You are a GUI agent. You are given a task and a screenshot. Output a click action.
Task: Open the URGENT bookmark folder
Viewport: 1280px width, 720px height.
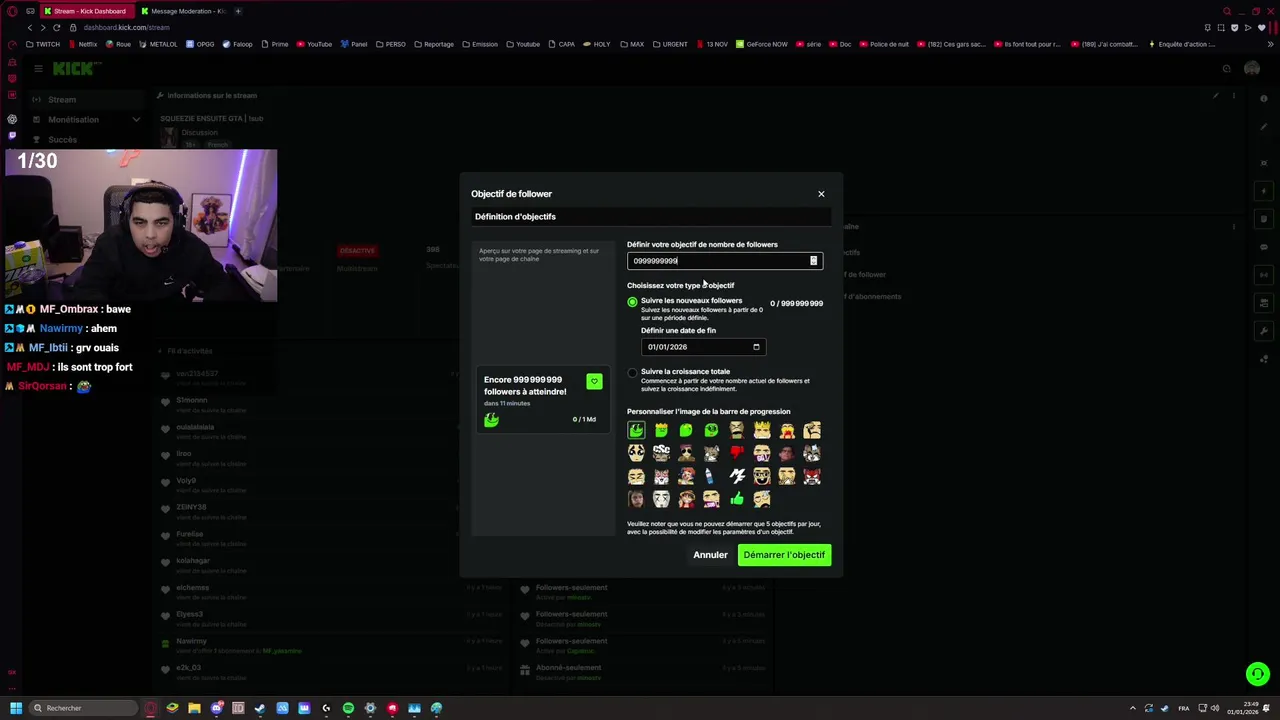669,44
